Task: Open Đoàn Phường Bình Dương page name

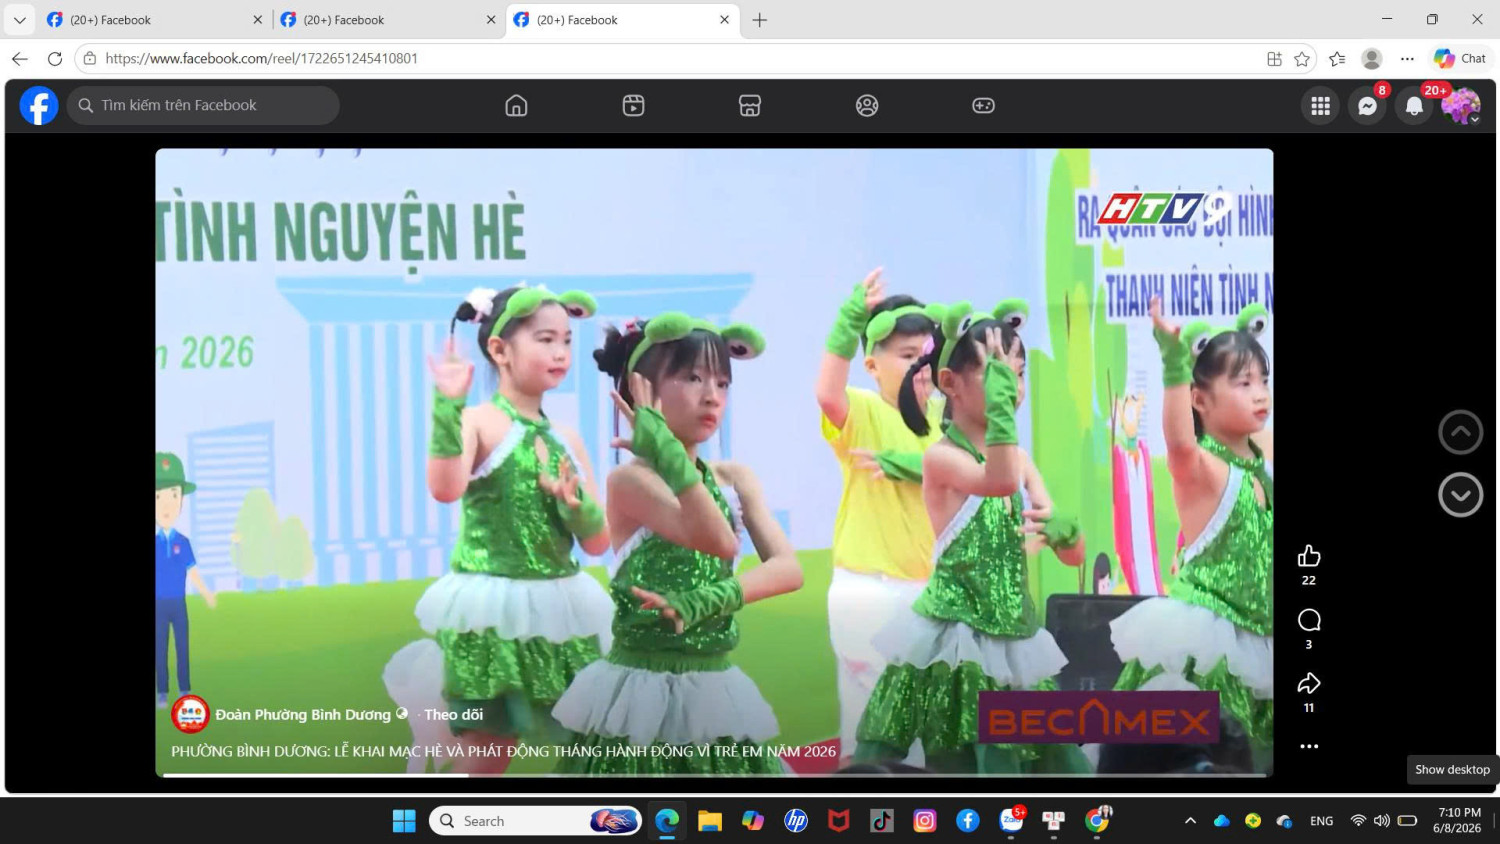Action: pos(303,714)
